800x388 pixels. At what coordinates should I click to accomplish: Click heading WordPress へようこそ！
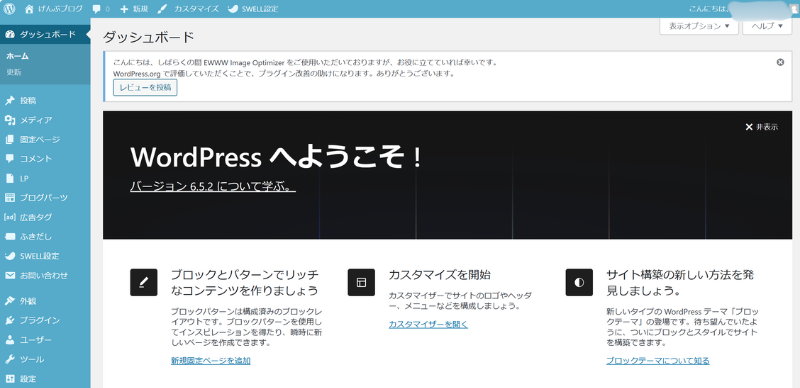tap(277, 157)
